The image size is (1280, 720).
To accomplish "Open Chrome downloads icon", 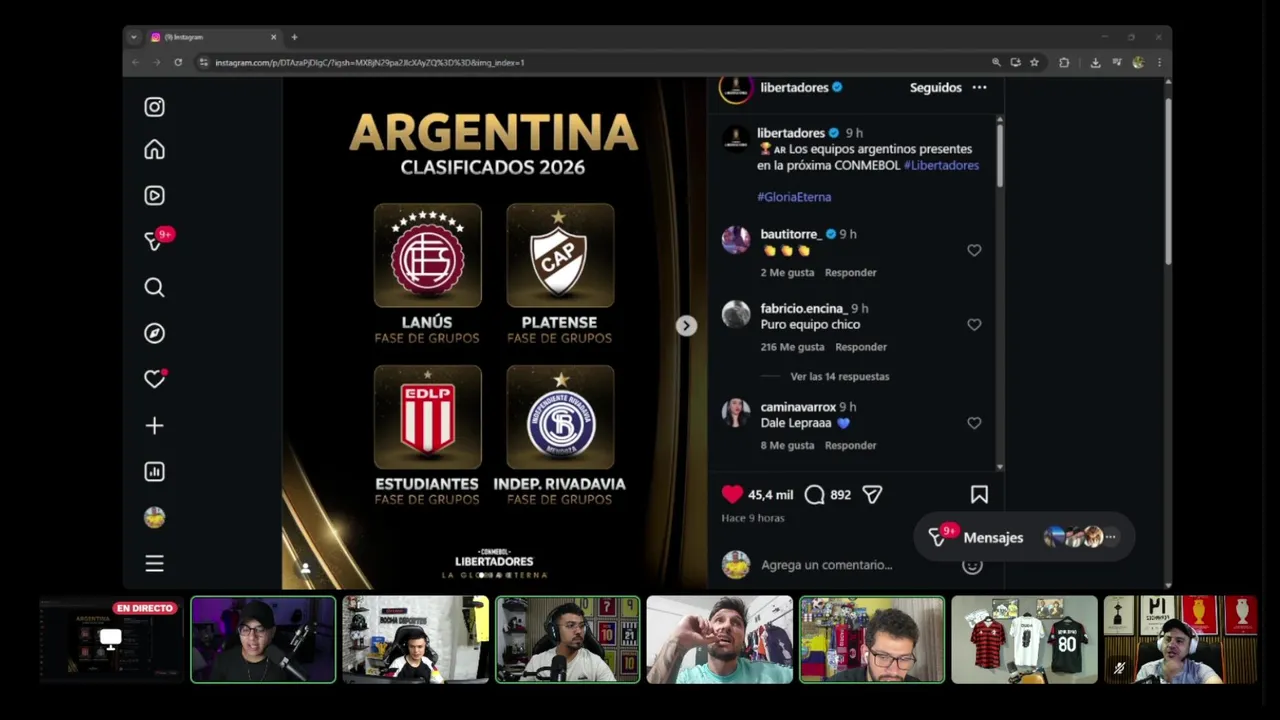I will pos(1095,62).
